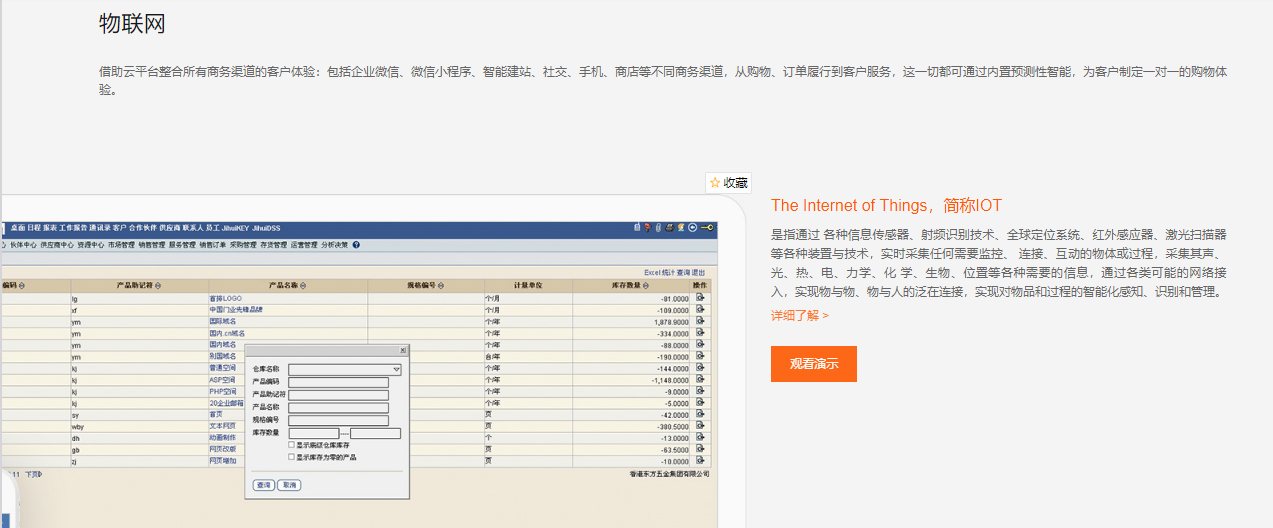Click the operation icon in the 首排LOGO row
The image size is (1273, 528).
(700, 298)
